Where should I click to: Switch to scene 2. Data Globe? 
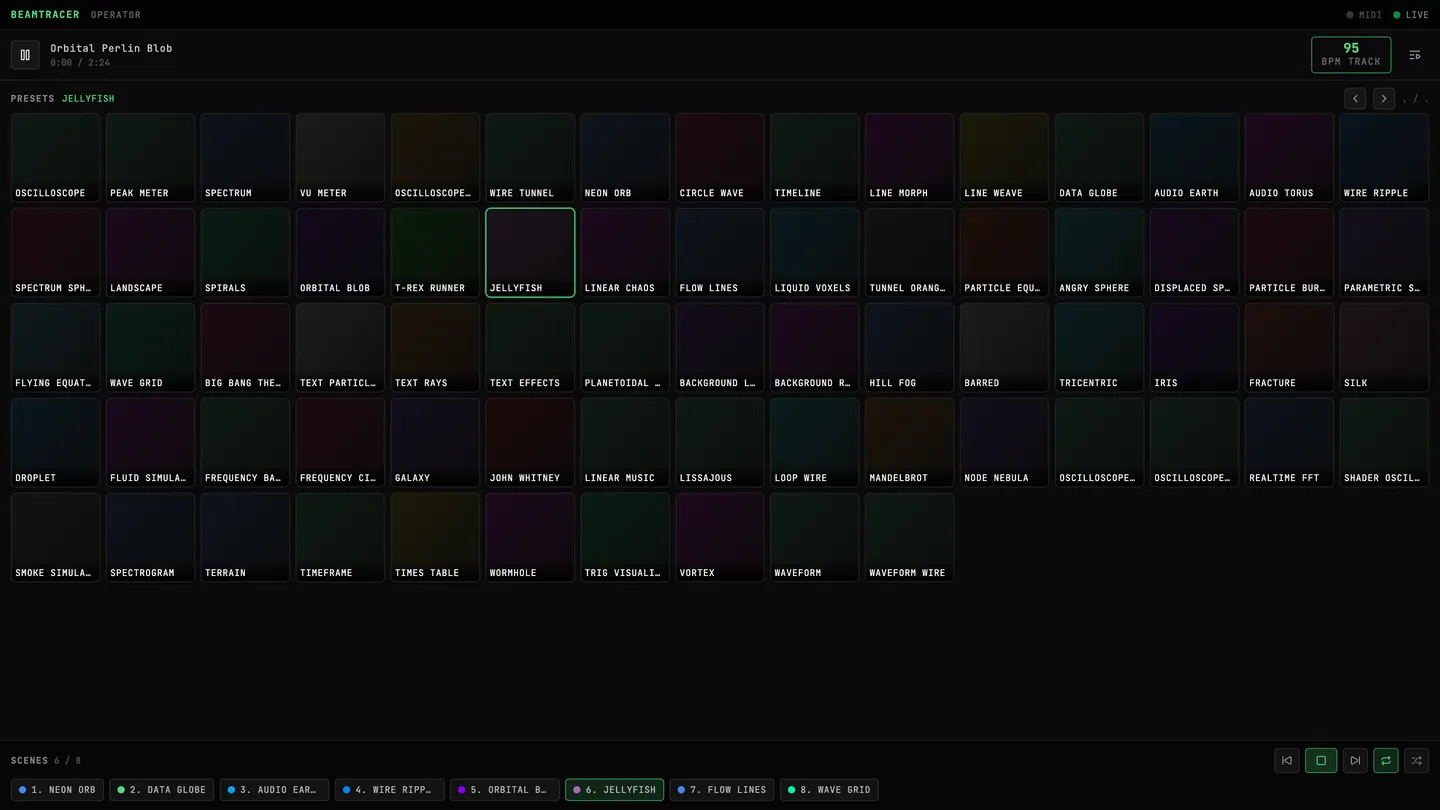[x=162, y=789]
